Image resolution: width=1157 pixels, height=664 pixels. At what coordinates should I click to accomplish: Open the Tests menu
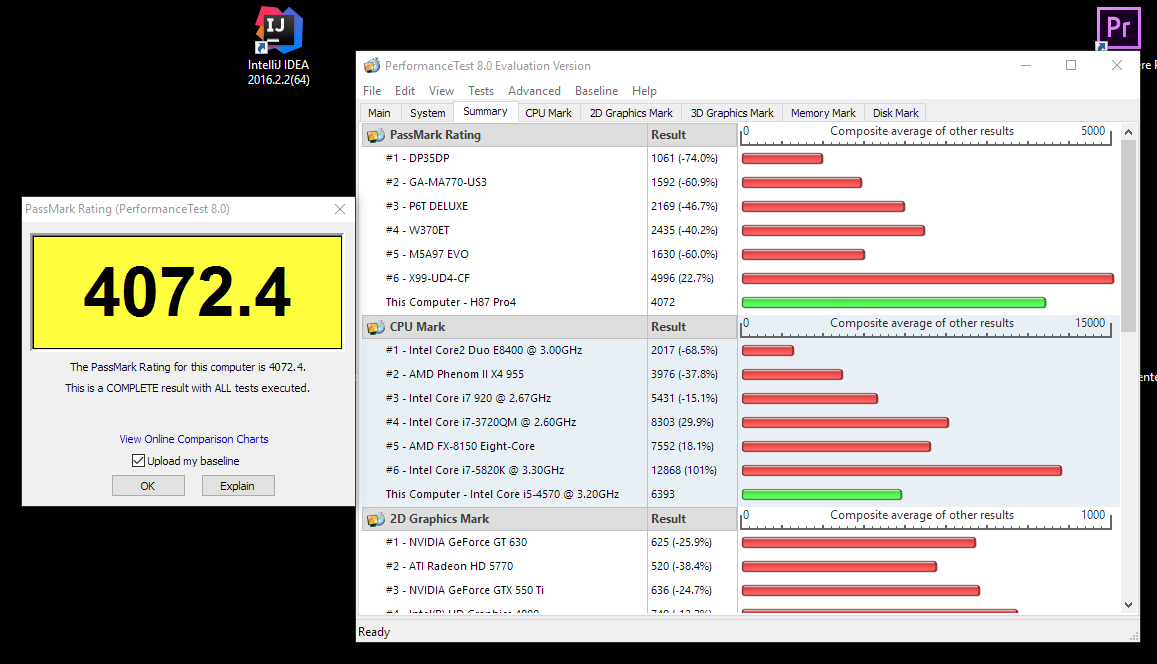pos(480,91)
